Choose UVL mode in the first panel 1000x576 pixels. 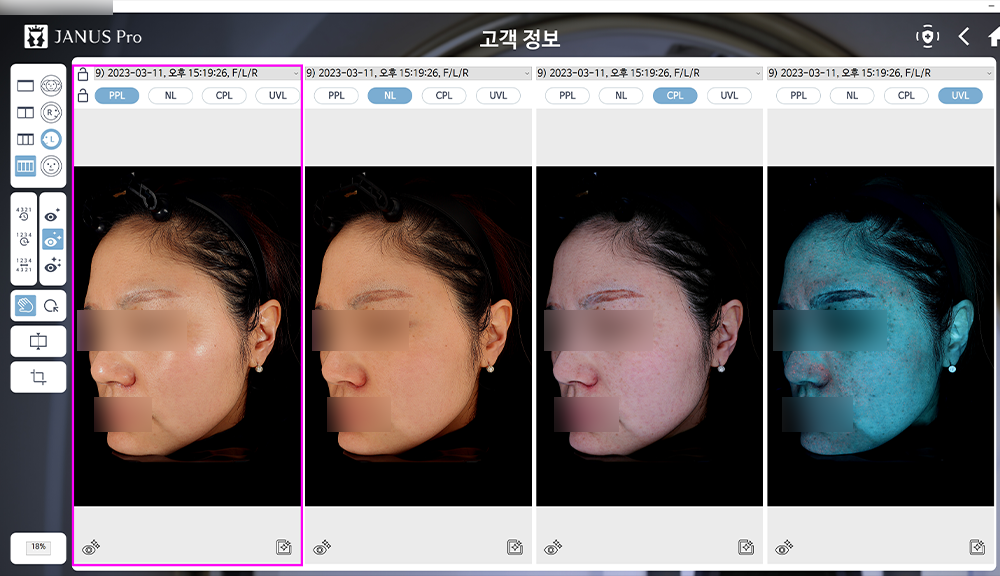(277, 96)
